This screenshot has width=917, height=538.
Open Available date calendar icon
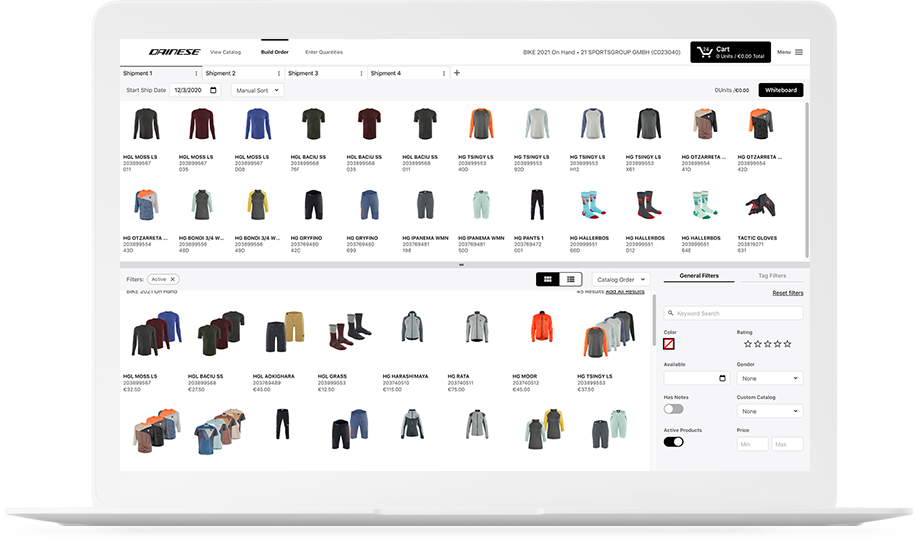tap(722, 378)
